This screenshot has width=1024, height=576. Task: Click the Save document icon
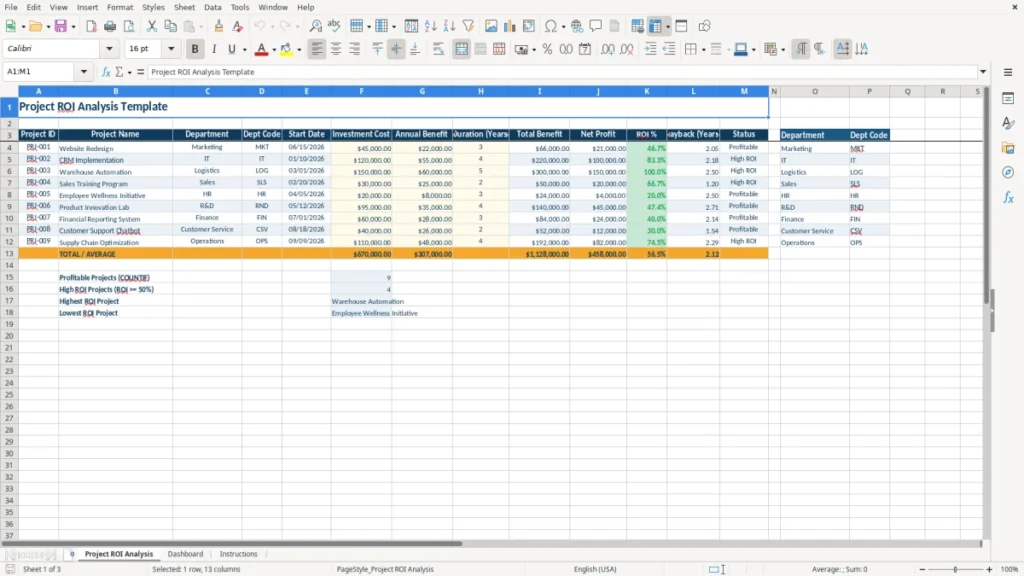[x=61, y=26]
